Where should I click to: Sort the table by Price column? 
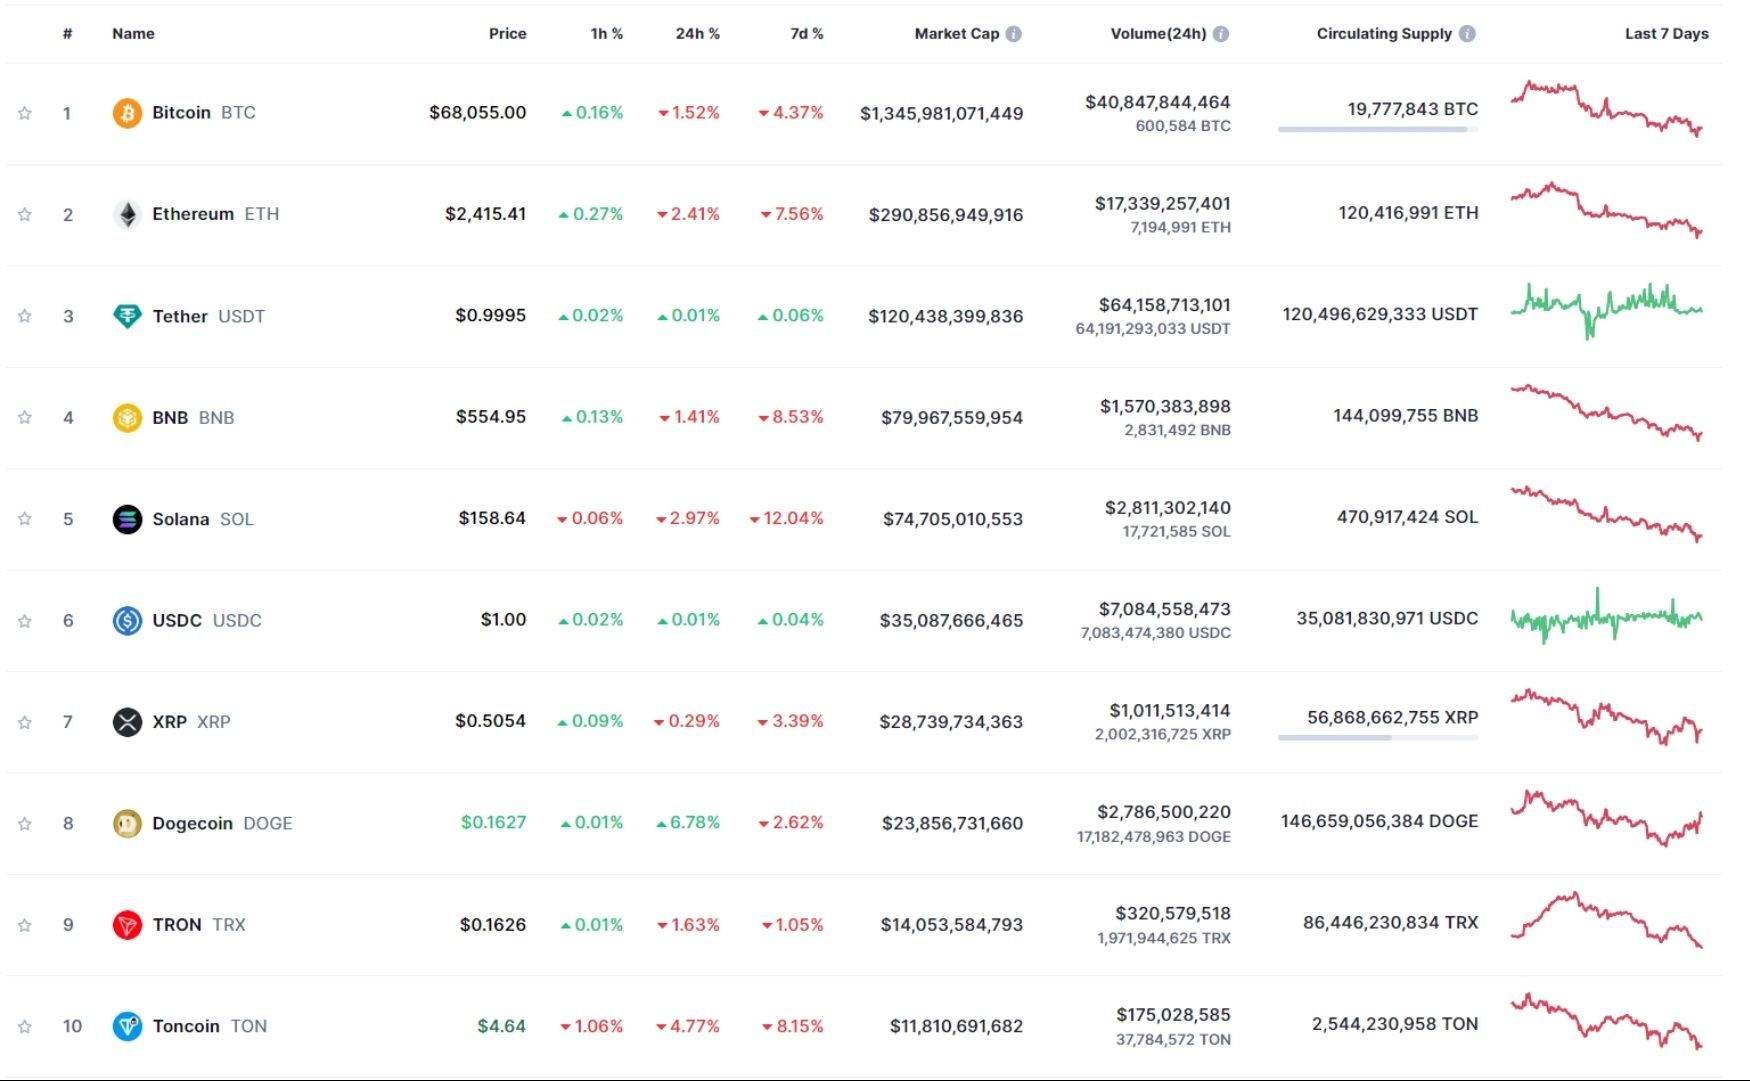pyautogui.click(x=507, y=32)
